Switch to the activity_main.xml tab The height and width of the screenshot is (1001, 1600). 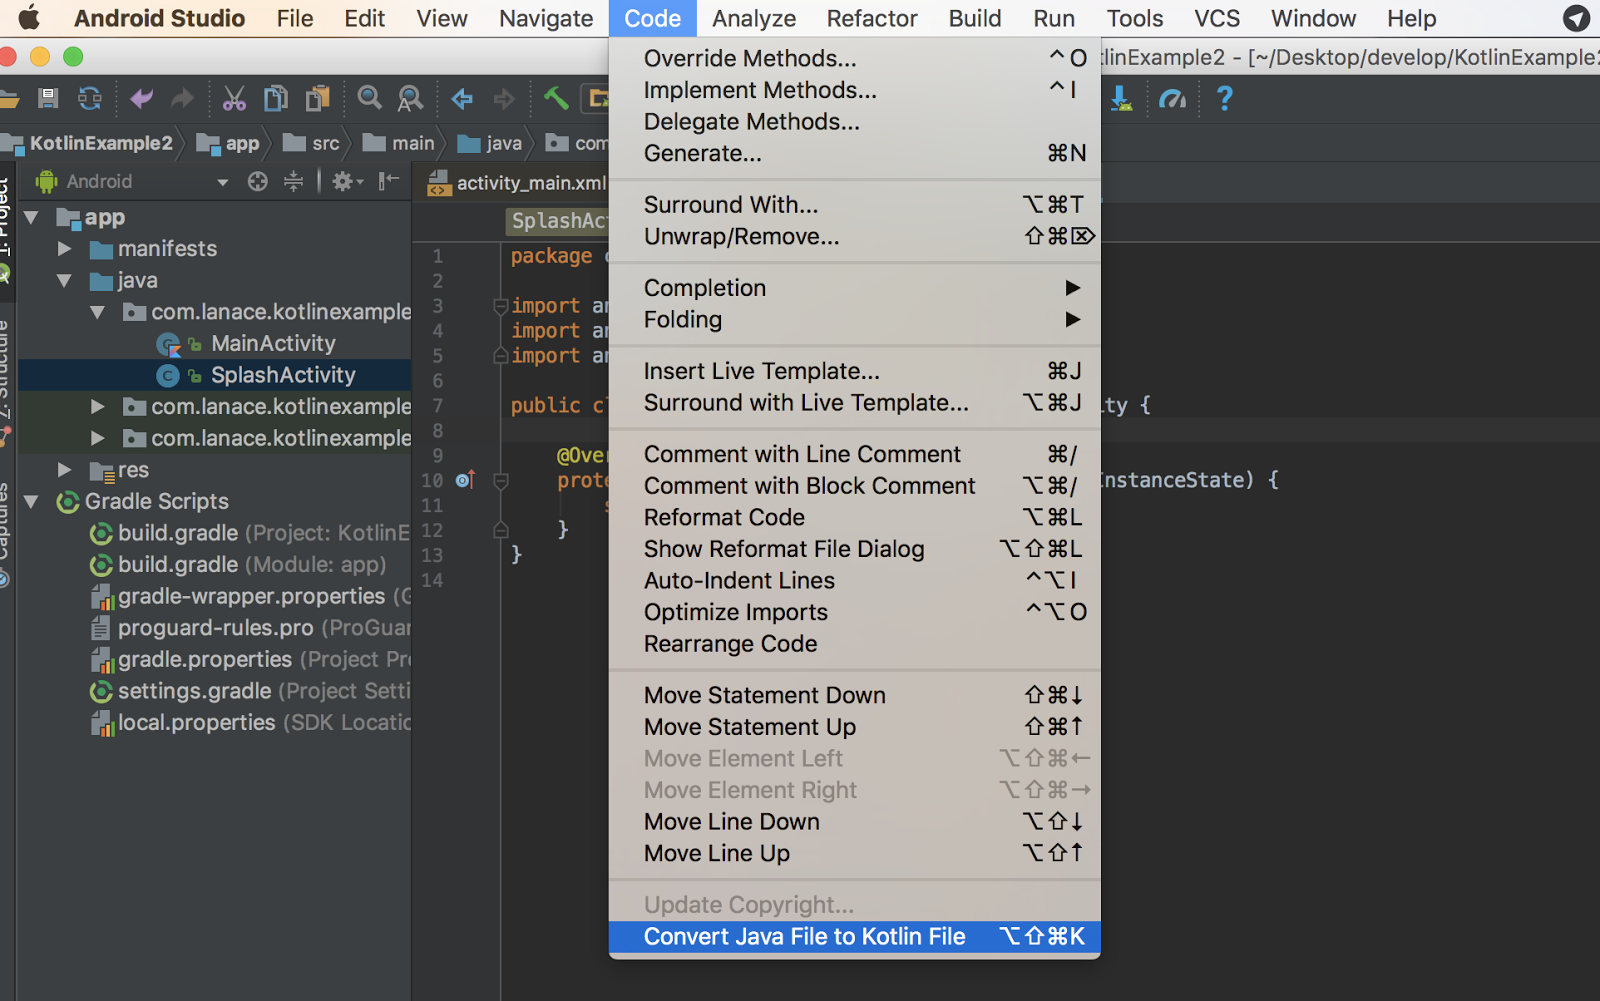click(x=530, y=183)
